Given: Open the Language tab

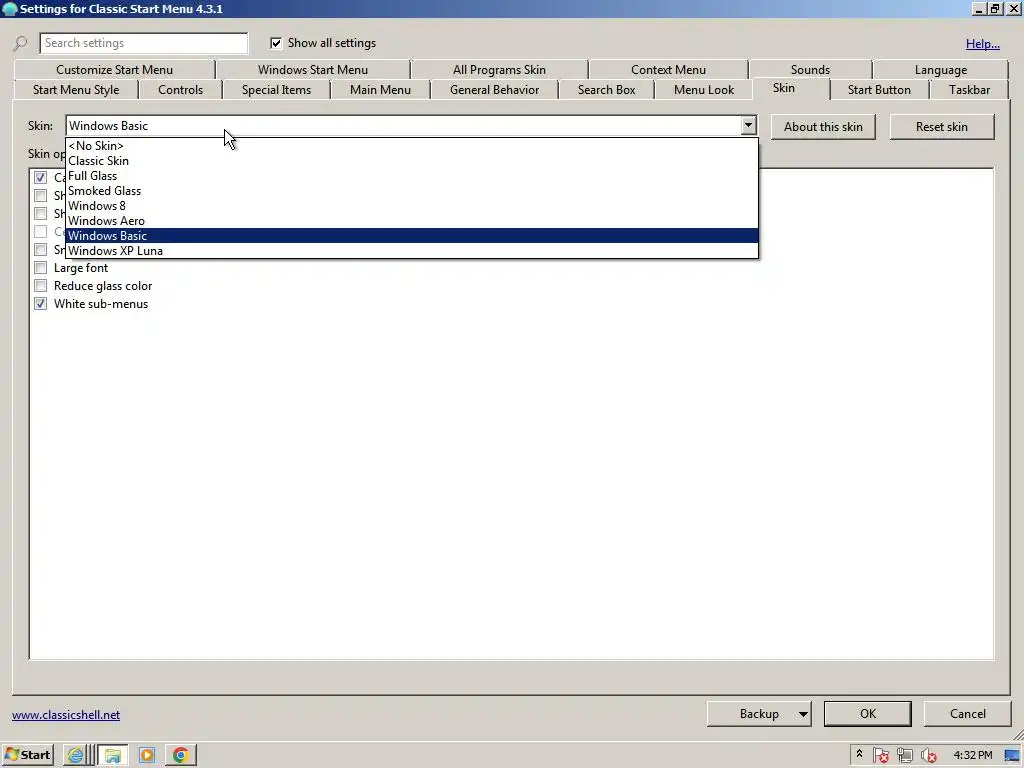Looking at the screenshot, I should point(940,70).
